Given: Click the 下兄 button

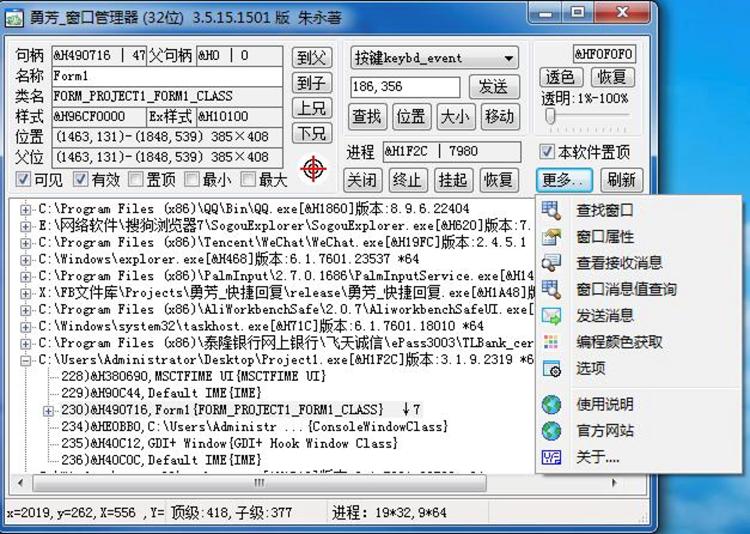Looking at the screenshot, I should coord(312,133).
